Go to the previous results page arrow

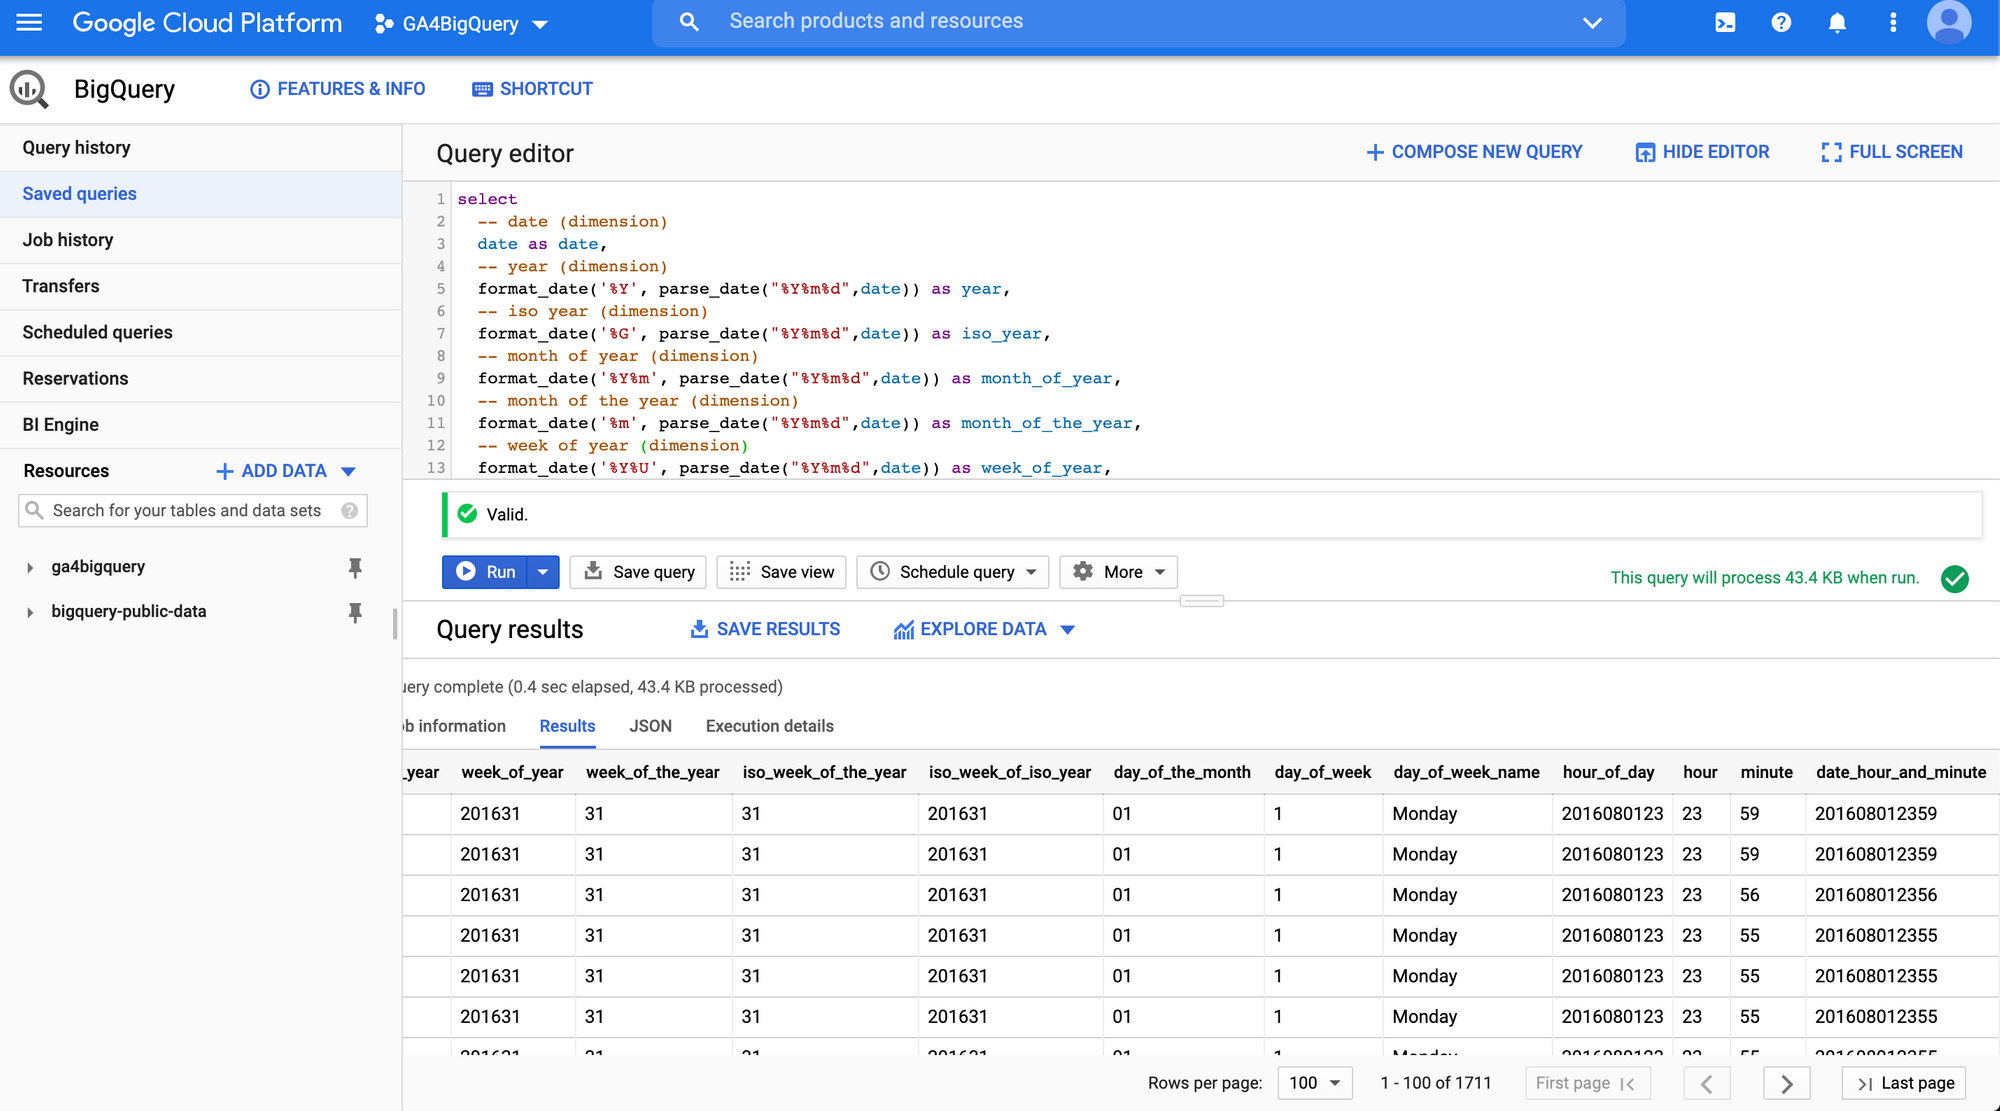[1707, 1083]
